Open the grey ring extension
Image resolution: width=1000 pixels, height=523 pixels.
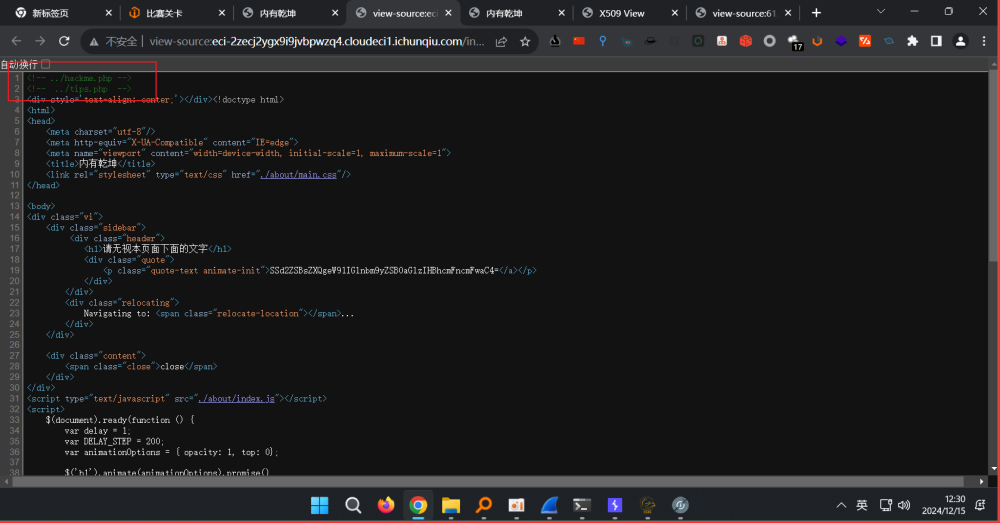770,41
